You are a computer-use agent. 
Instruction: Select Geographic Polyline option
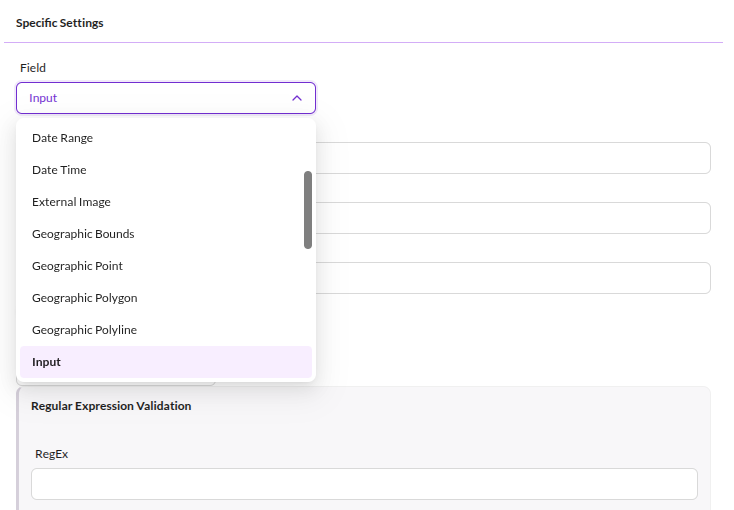pos(166,330)
